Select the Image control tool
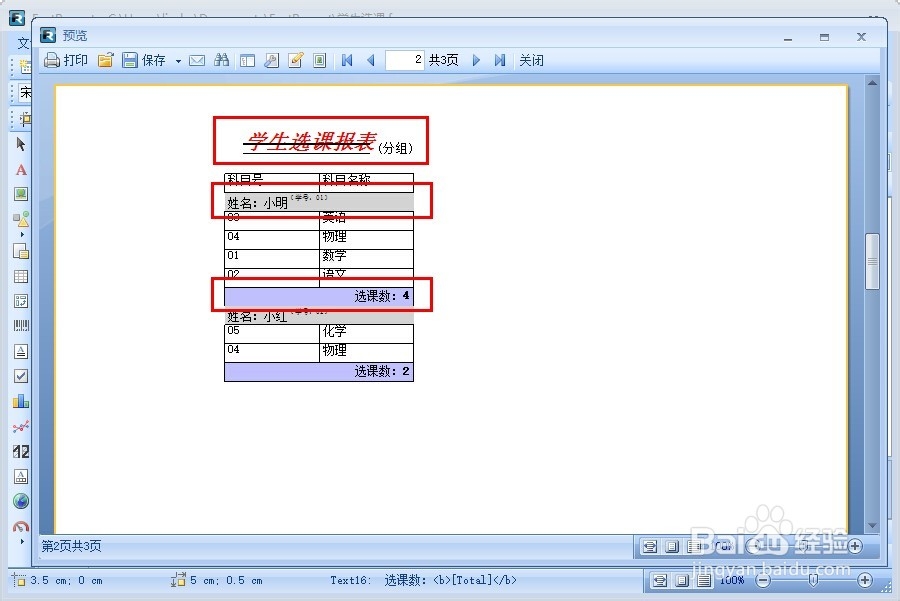The height and width of the screenshot is (601, 900). 22,194
